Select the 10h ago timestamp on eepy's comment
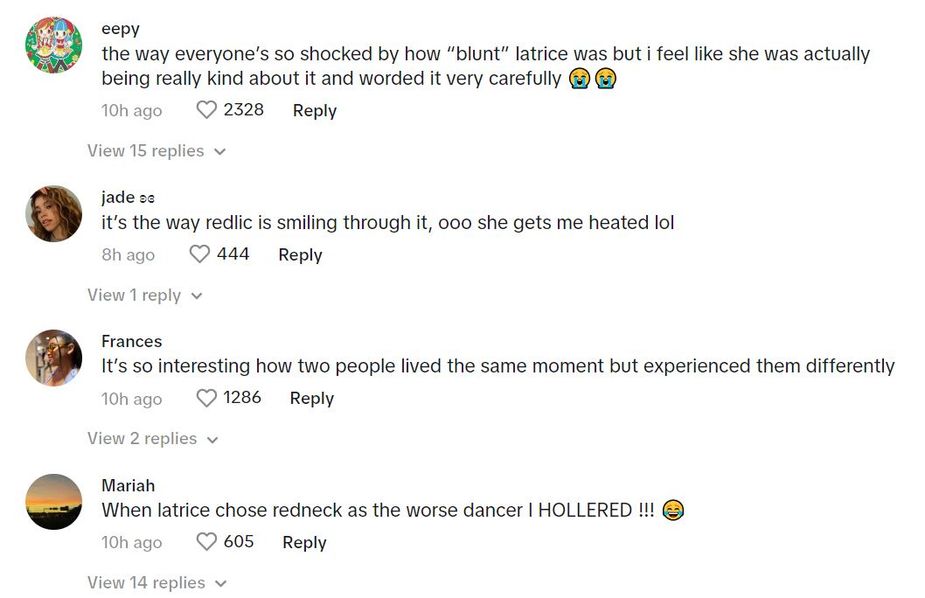The width and height of the screenshot is (925, 598). coord(131,110)
